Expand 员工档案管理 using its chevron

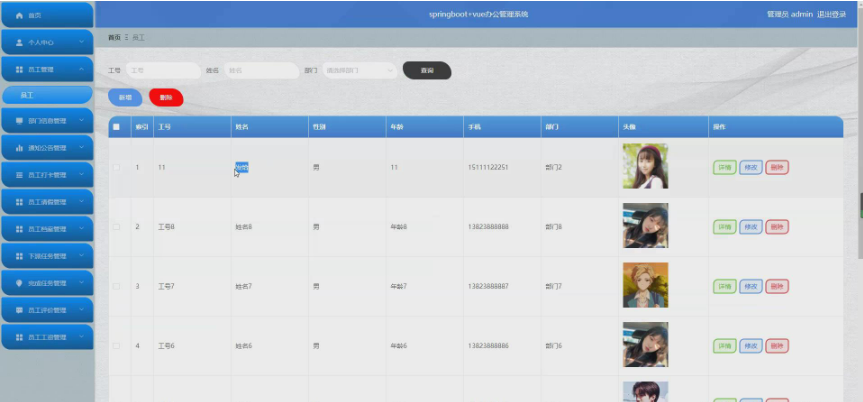[x=81, y=229]
